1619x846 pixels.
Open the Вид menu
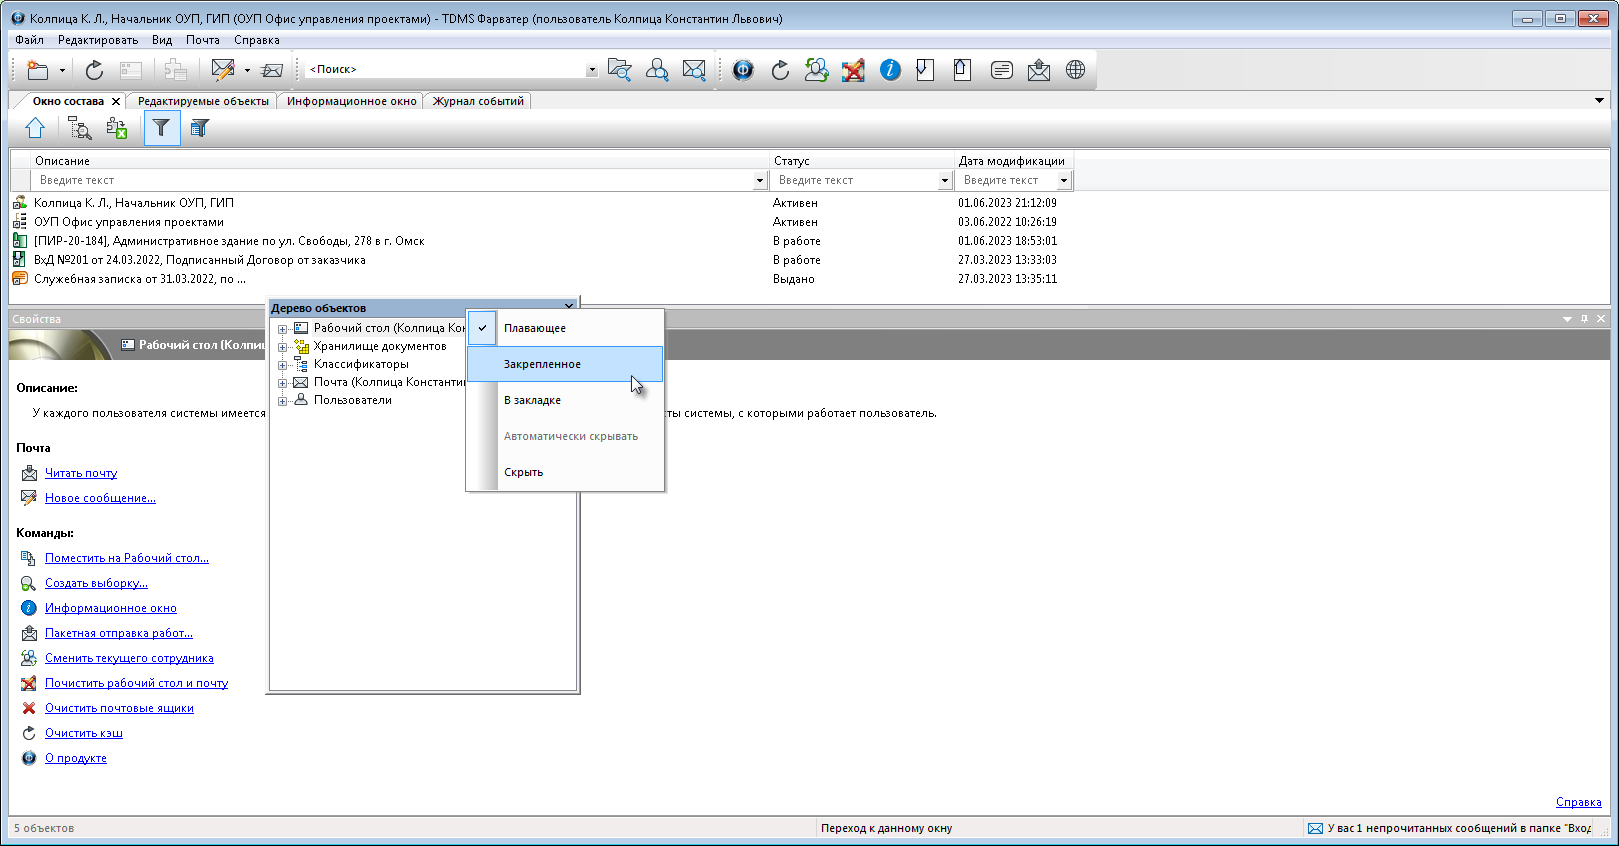point(162,40)
